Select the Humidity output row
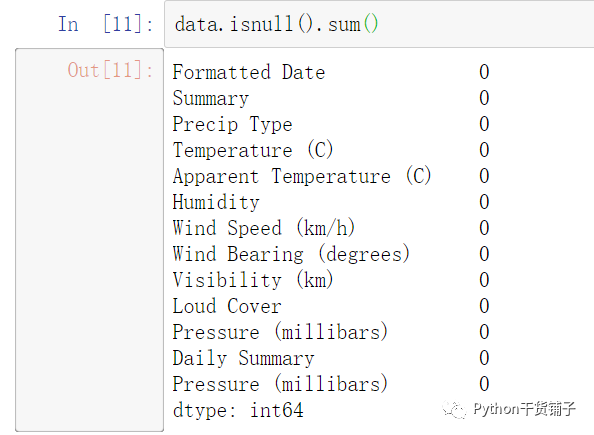This screenshot has height=435, width=594. click(x=331, y=202)
